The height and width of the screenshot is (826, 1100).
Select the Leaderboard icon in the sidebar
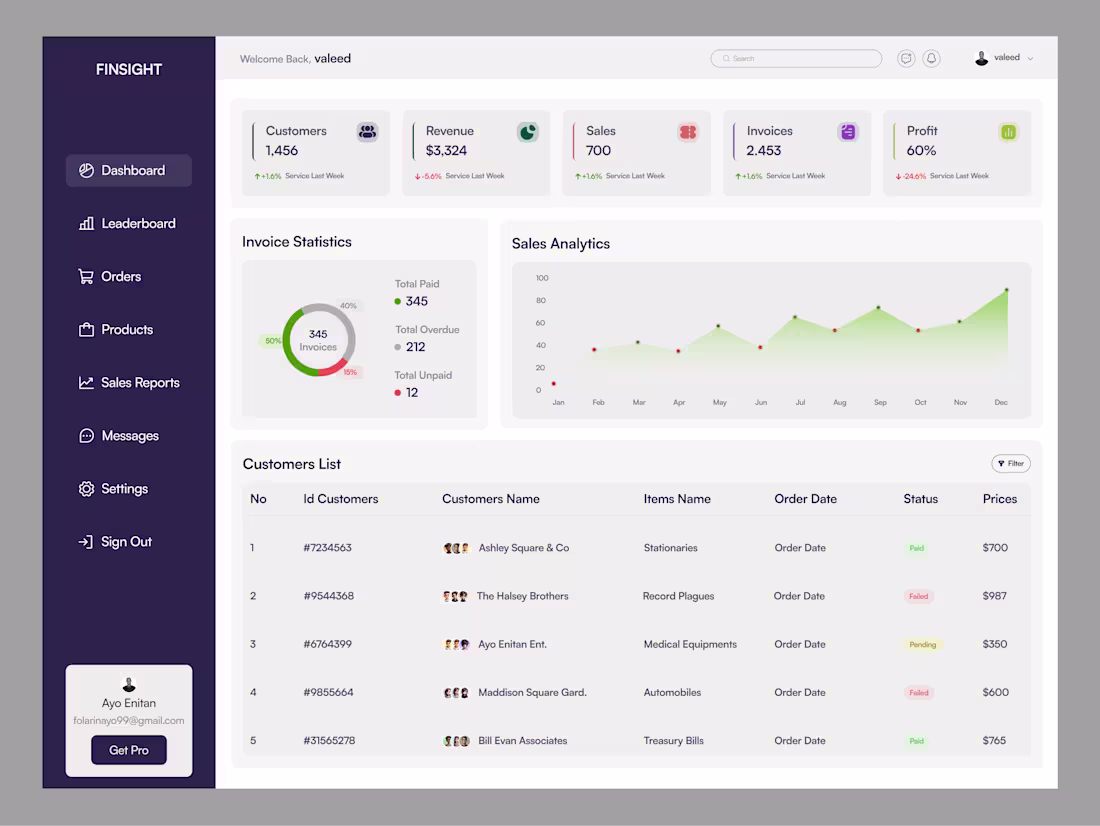[85, 223]
